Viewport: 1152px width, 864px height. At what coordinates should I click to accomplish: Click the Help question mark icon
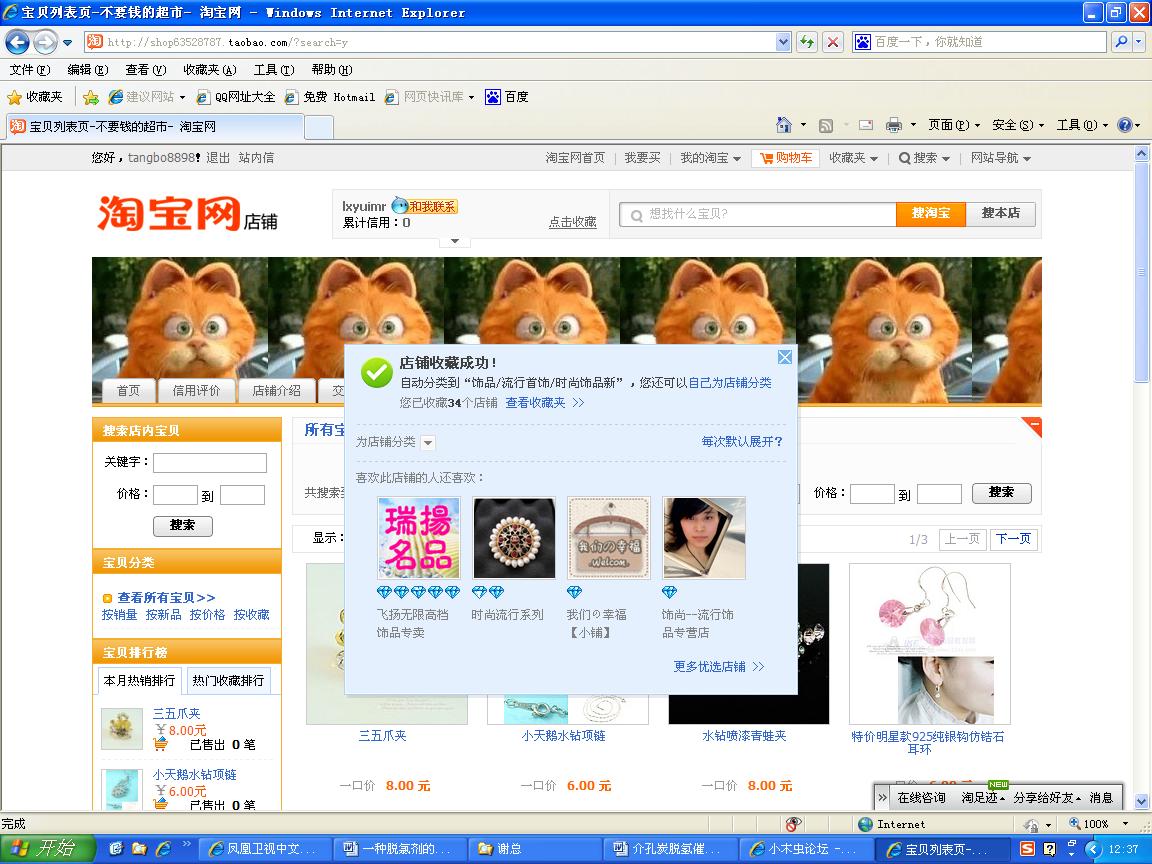point(1124,125)
